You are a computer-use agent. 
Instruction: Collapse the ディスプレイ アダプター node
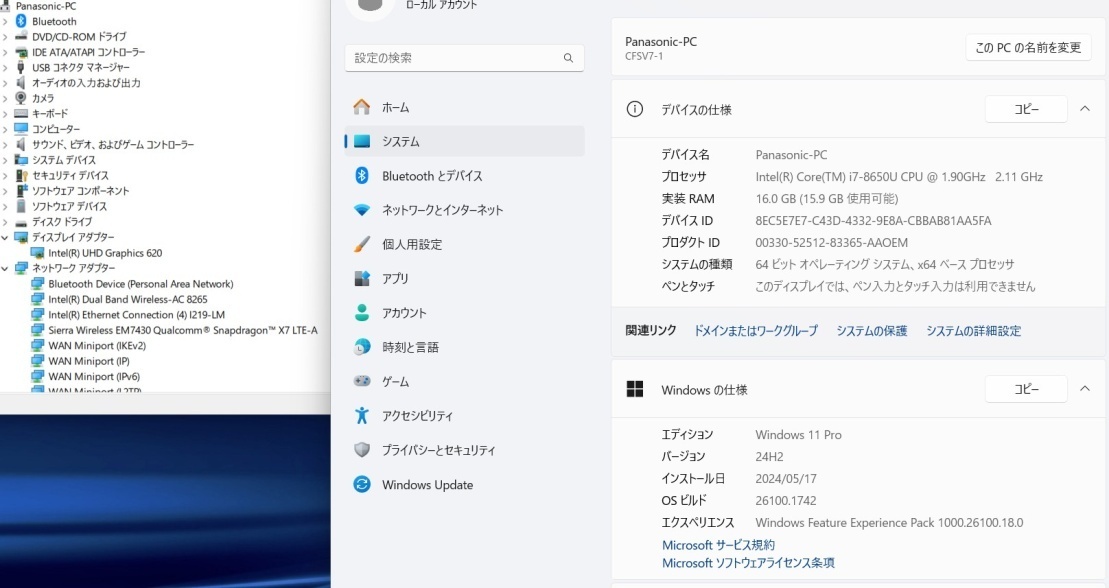click(x=6, y=238)
